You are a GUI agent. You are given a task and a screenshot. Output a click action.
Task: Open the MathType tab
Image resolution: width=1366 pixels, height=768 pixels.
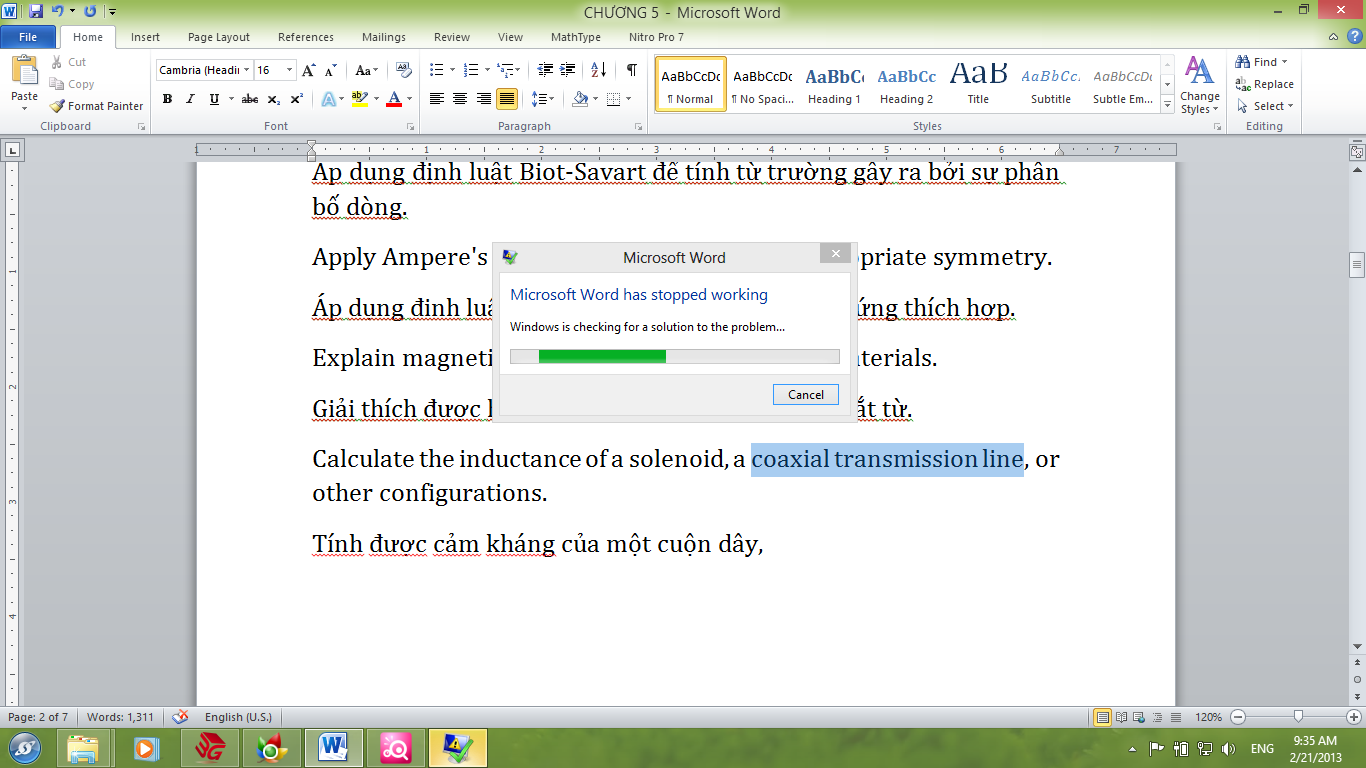(x=576, y=37)
